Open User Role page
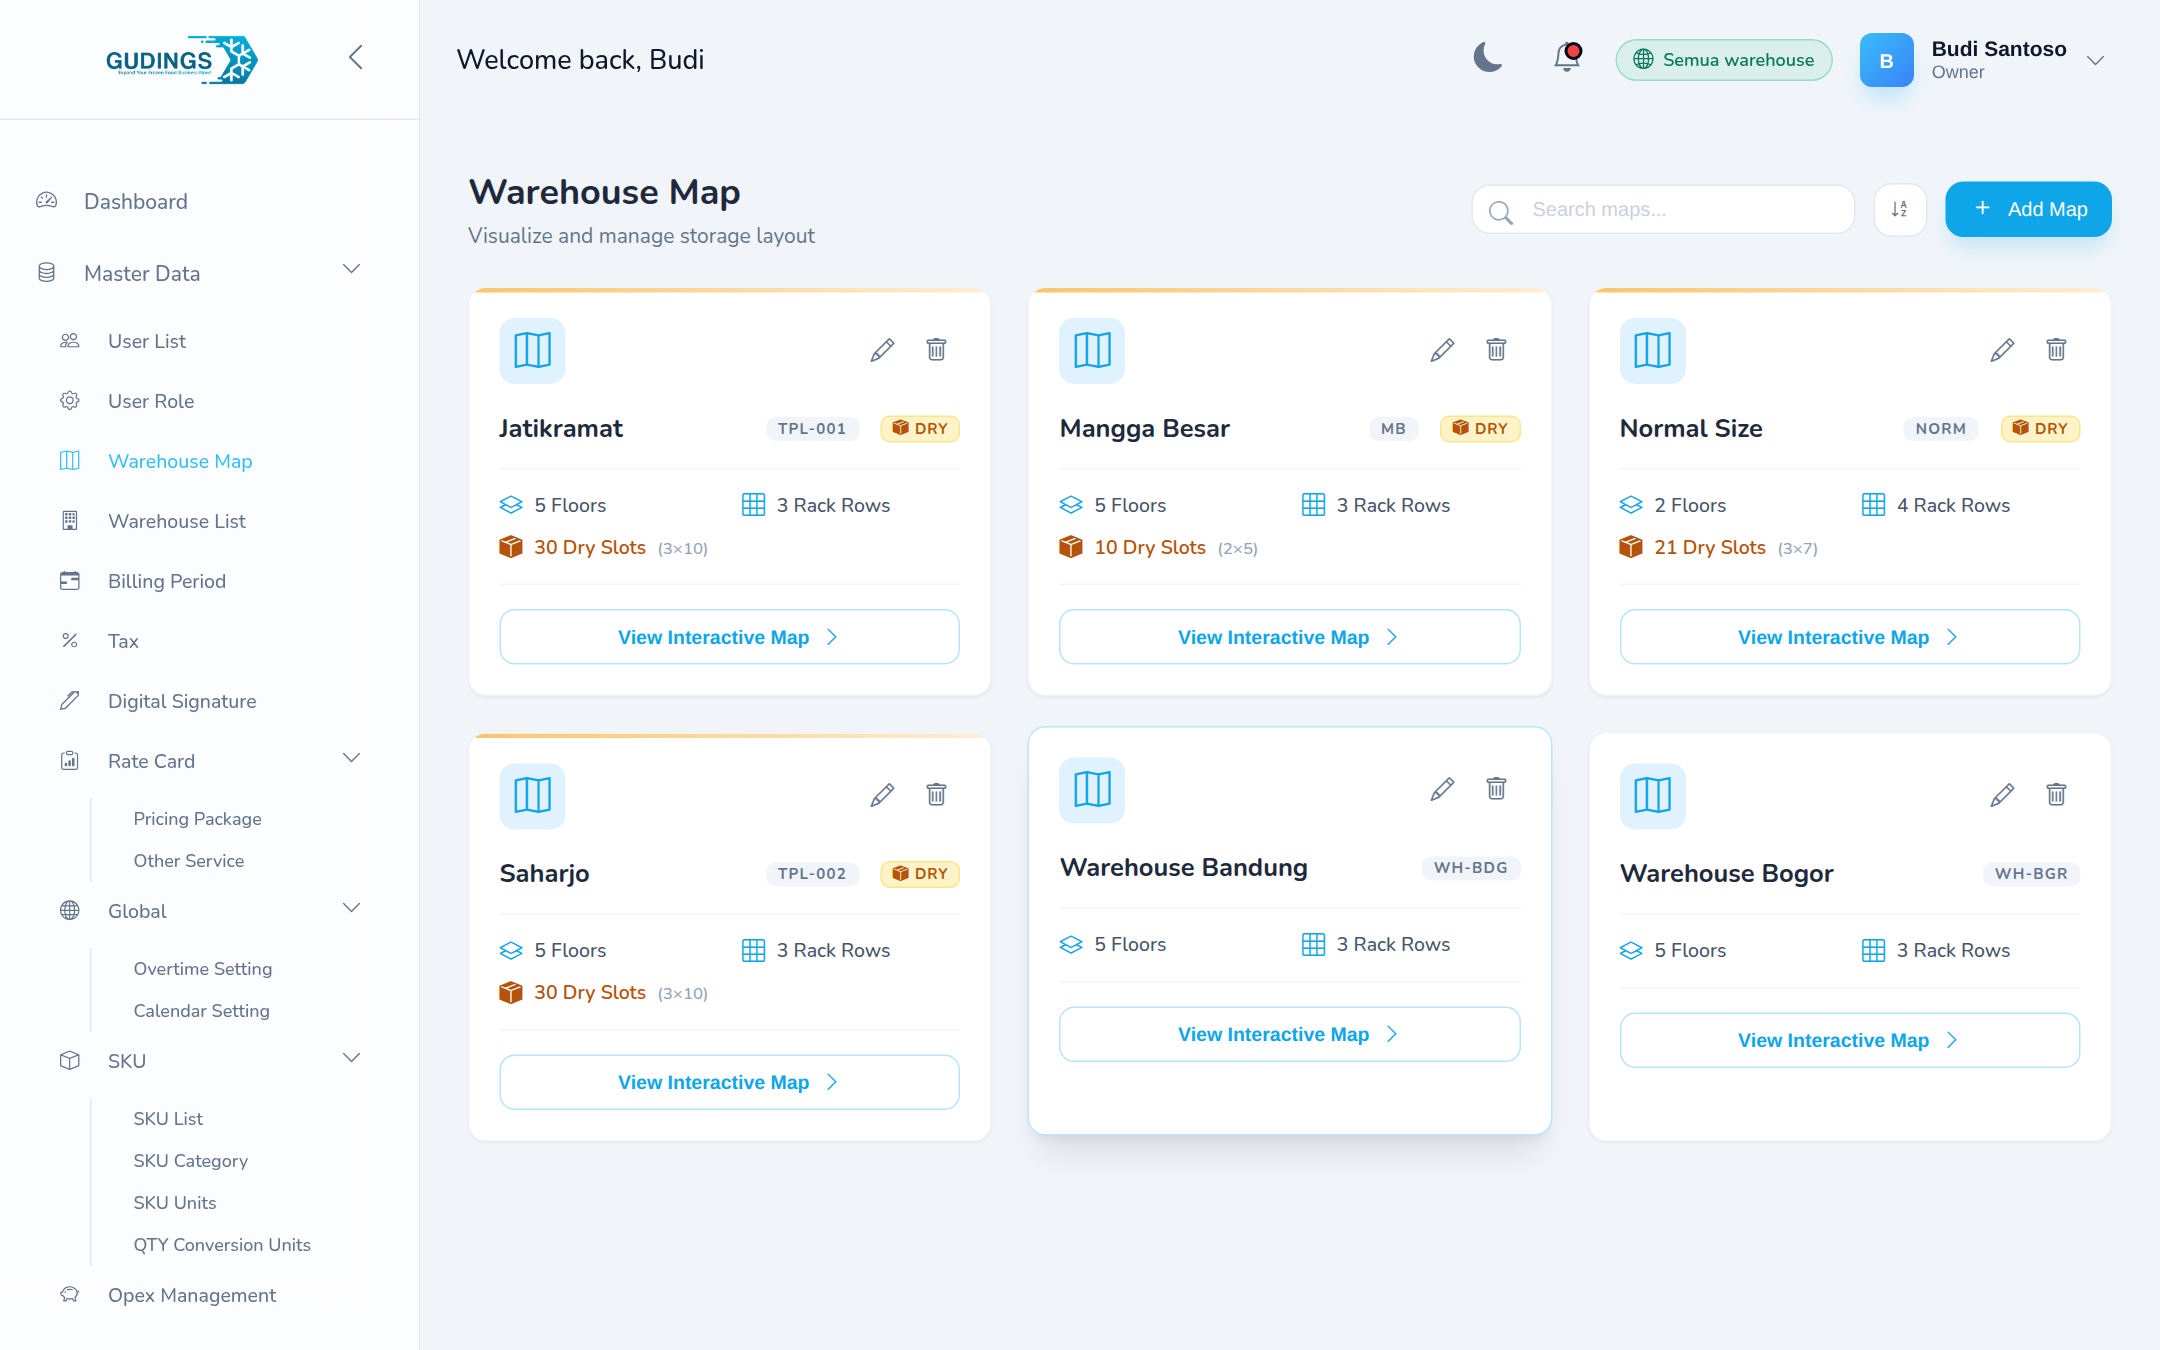The height and width of the screenshot is (1350, 2160). 150,401
